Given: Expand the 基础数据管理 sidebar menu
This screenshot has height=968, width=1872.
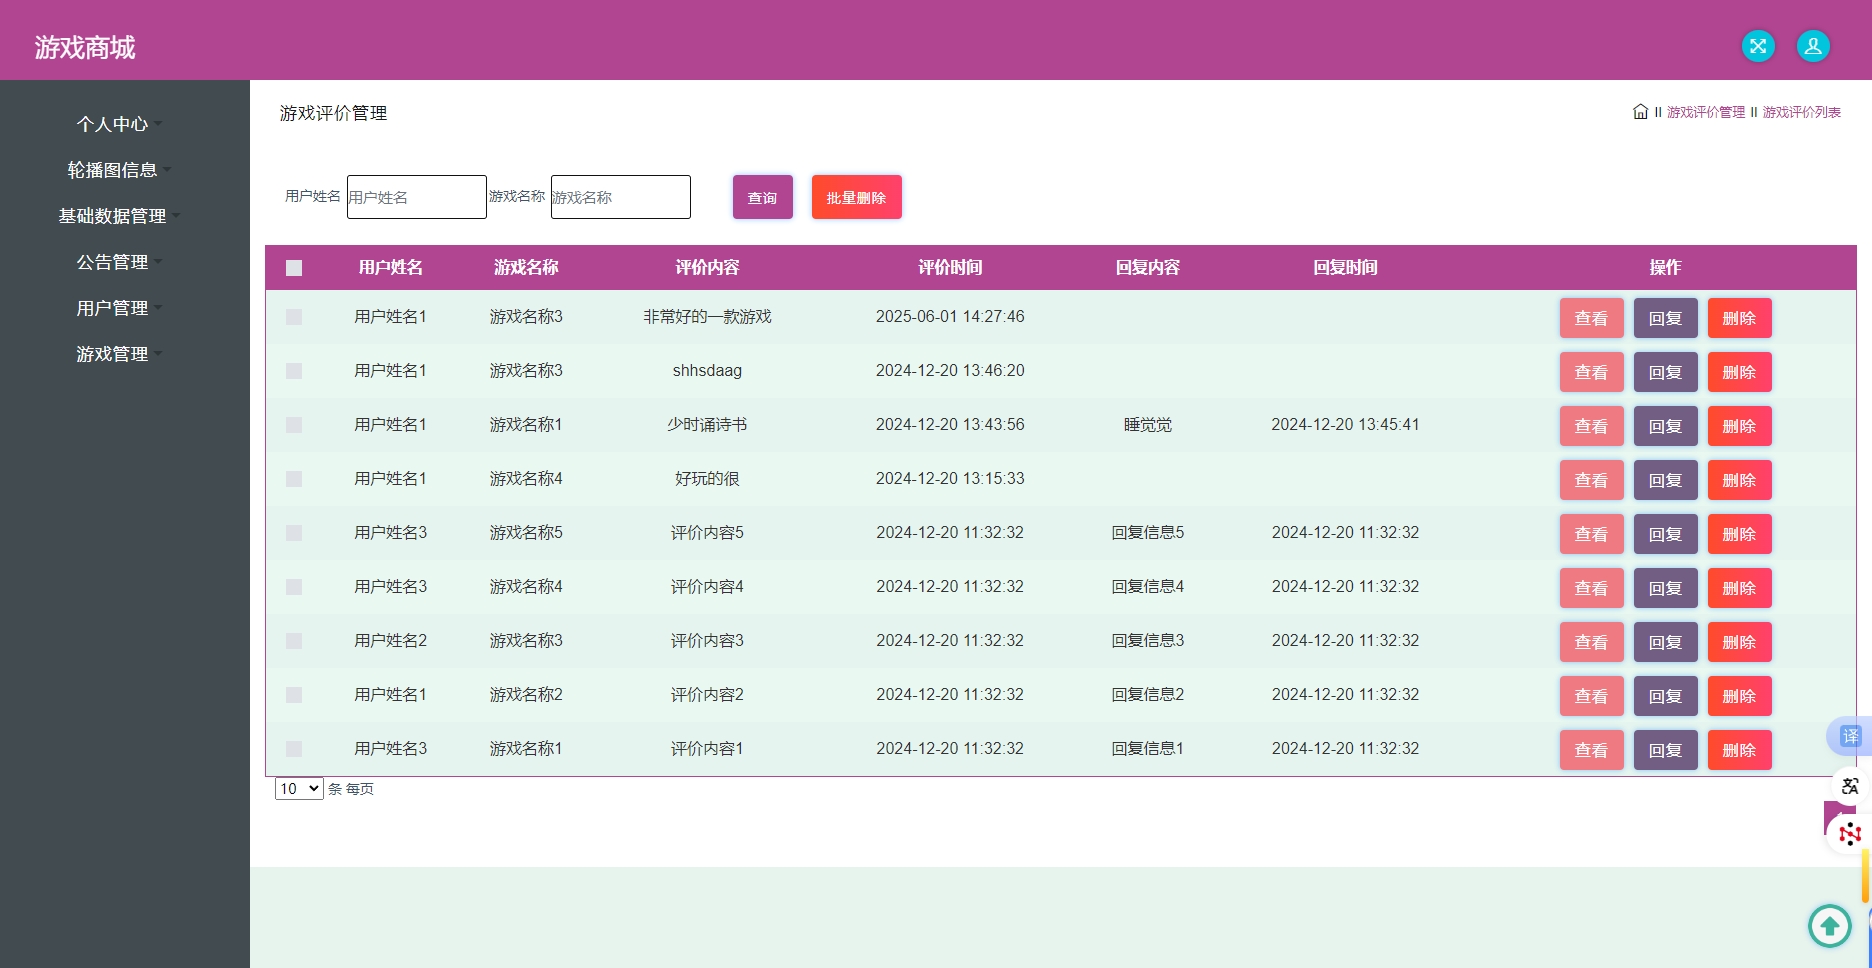Looking at the screenshot, I should pos(113,216).
